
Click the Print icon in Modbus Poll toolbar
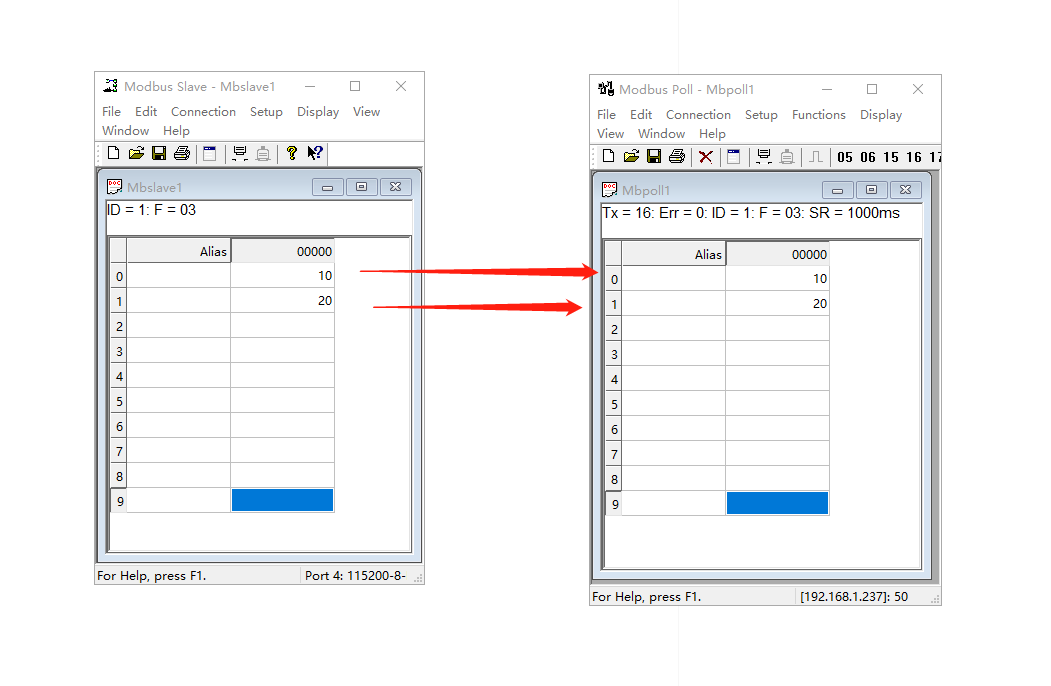[x=677, y=156]
